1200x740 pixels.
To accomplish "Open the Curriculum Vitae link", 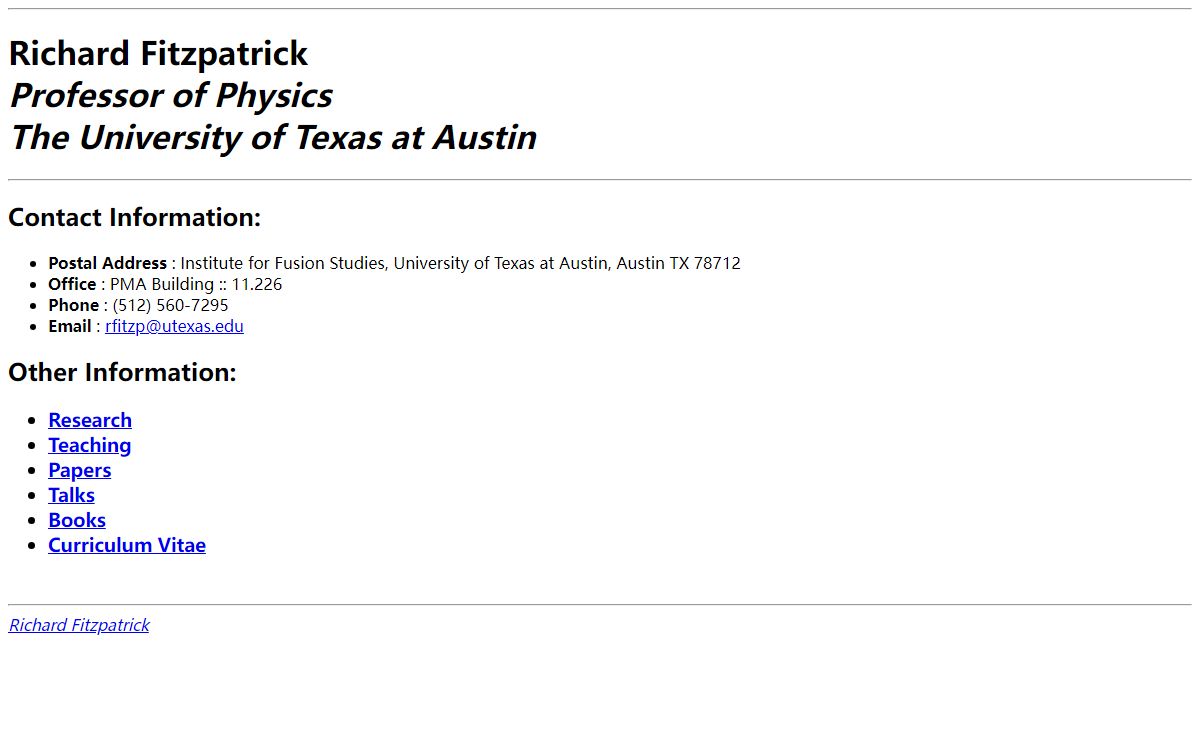I will coord(127,545).
